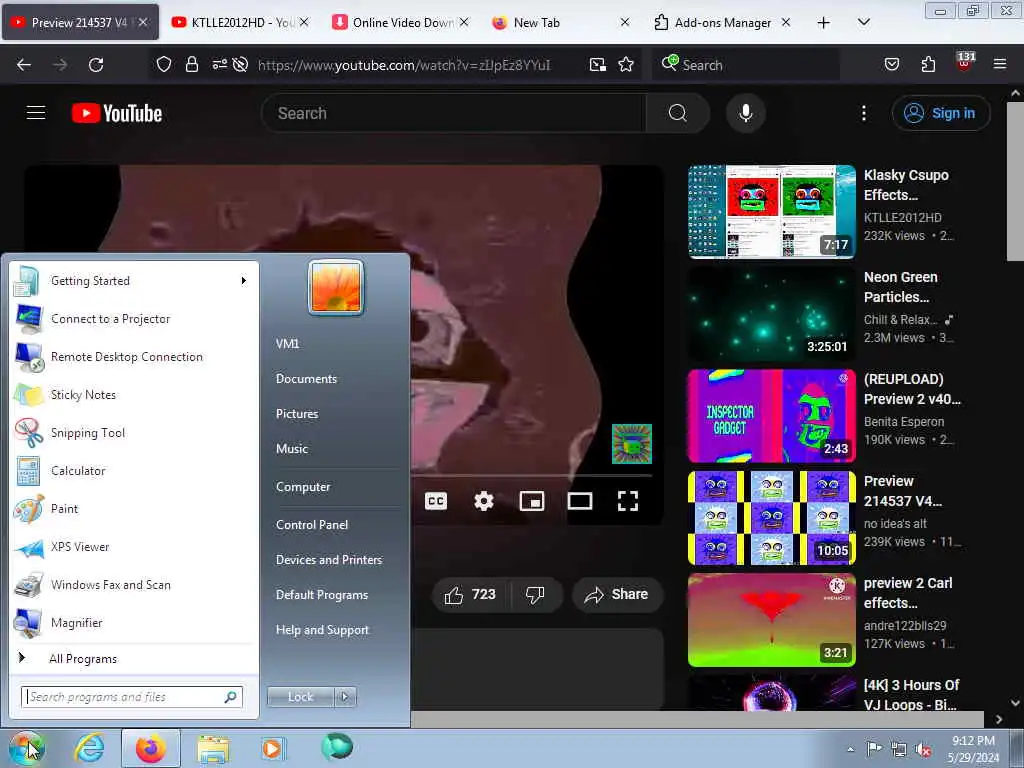Like the video with 723 likes

pyautogui.click(x=472, y=594)
